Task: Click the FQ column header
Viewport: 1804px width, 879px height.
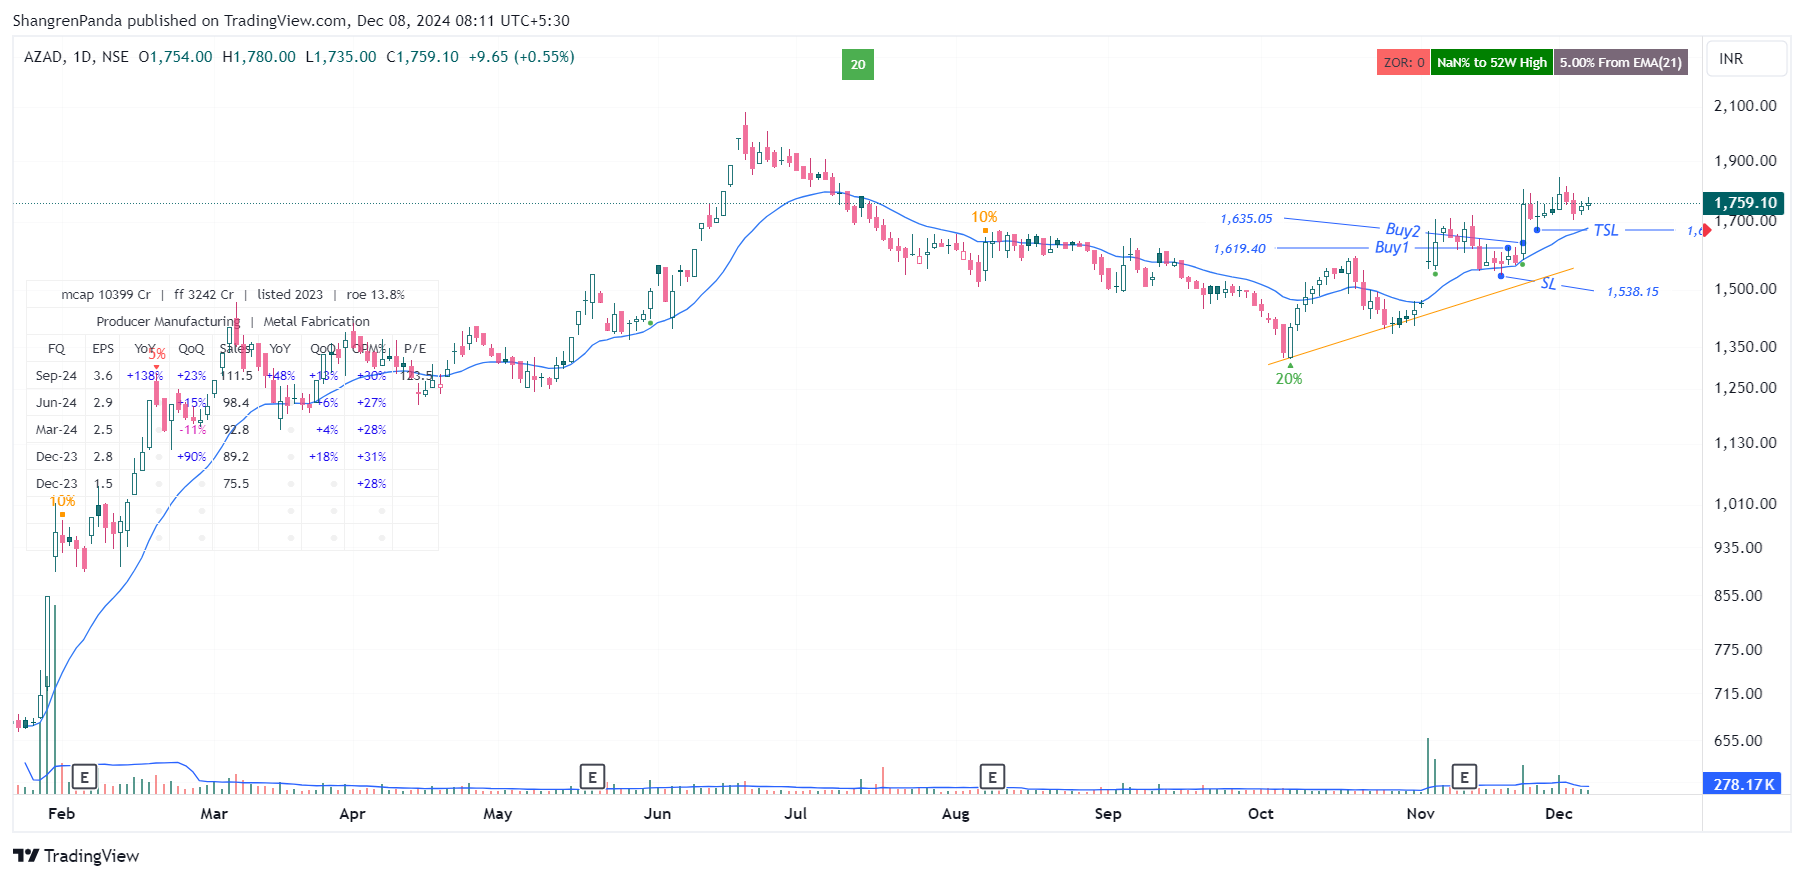Action: pos(56,349)
